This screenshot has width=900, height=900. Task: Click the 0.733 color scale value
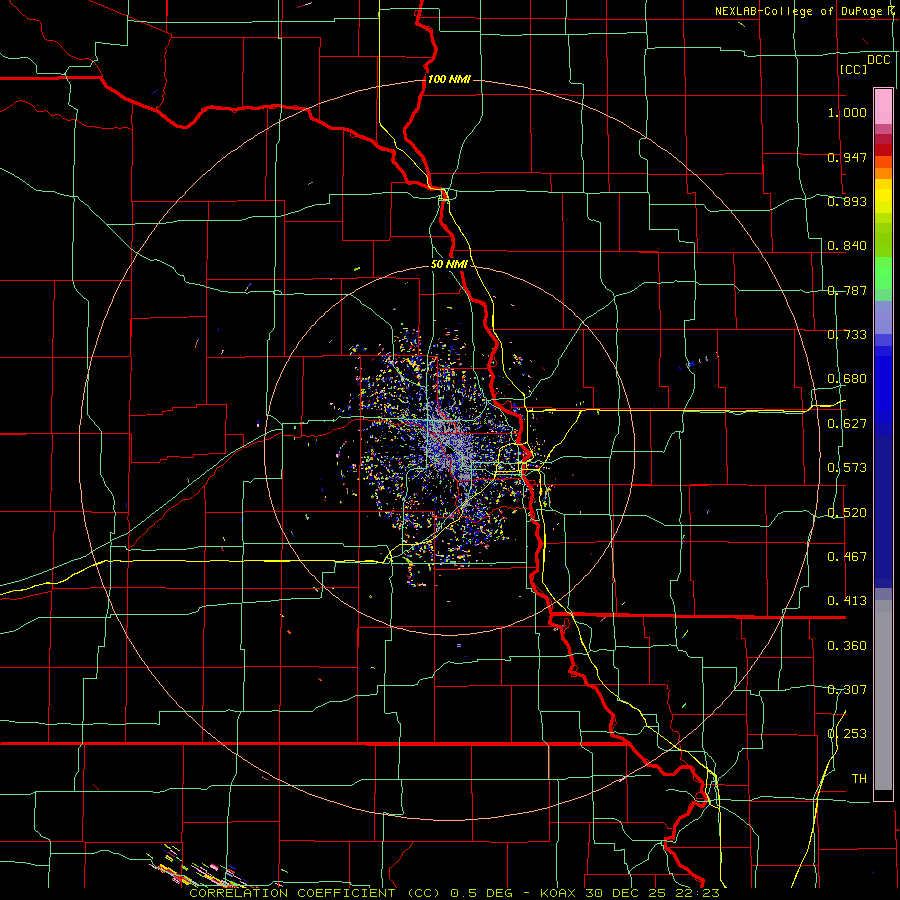coord(847,335)
